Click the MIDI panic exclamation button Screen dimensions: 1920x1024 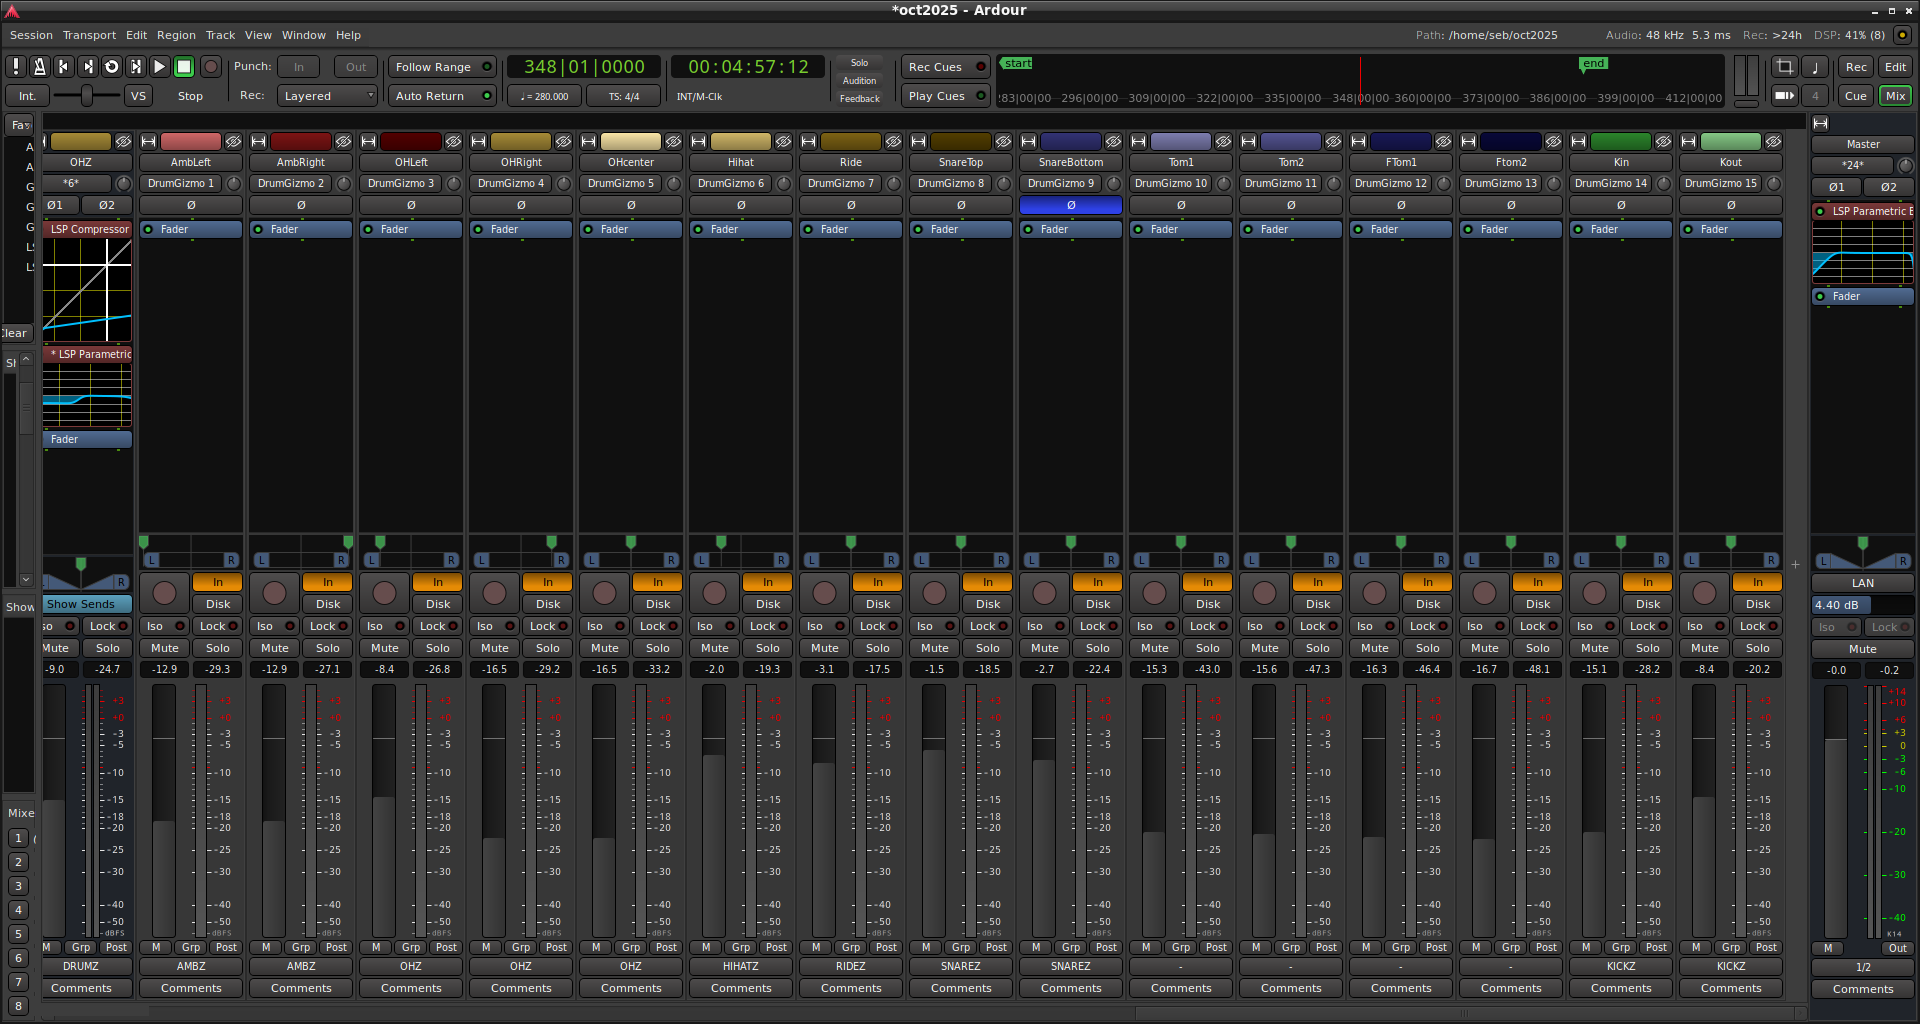pyautogui.click(x=16, y=67)
